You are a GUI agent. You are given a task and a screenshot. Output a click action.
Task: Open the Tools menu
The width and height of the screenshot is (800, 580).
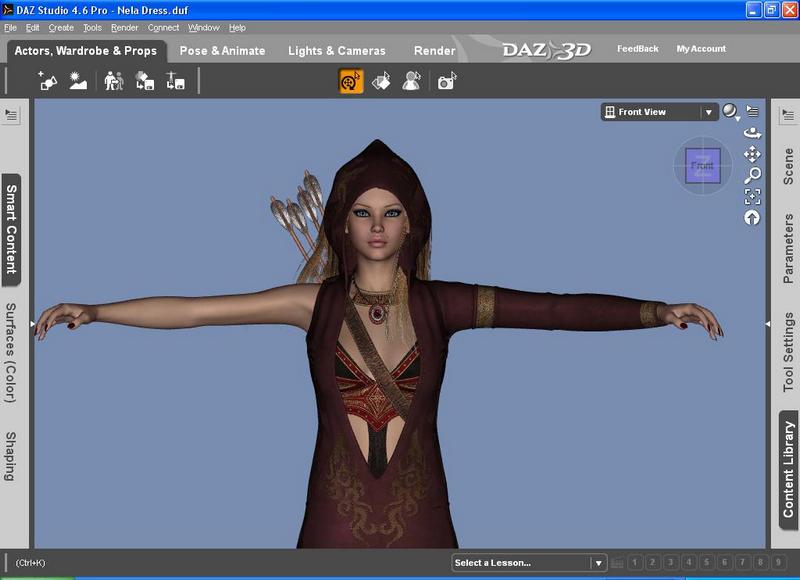click(x=92, y=28)
